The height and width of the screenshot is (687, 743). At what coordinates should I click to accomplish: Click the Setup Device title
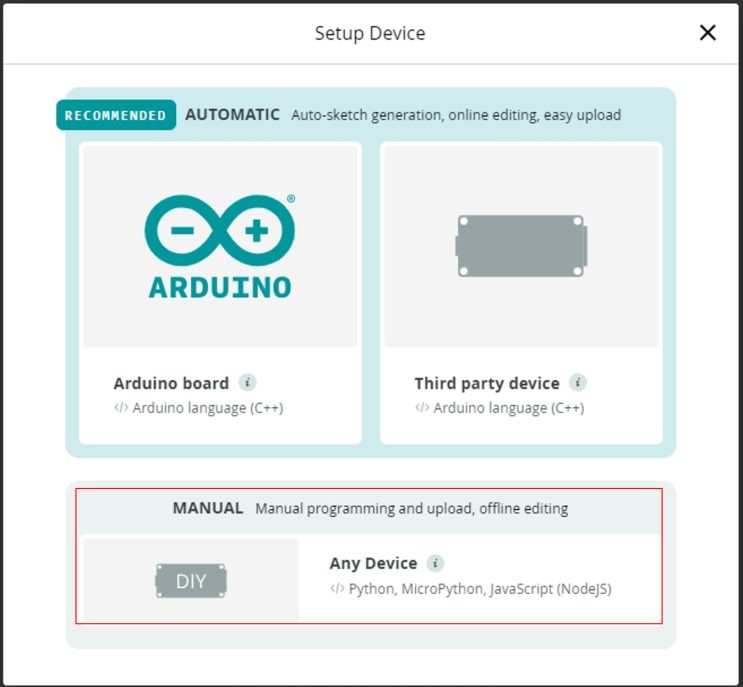pyautogui.click(x=370, y=33)
